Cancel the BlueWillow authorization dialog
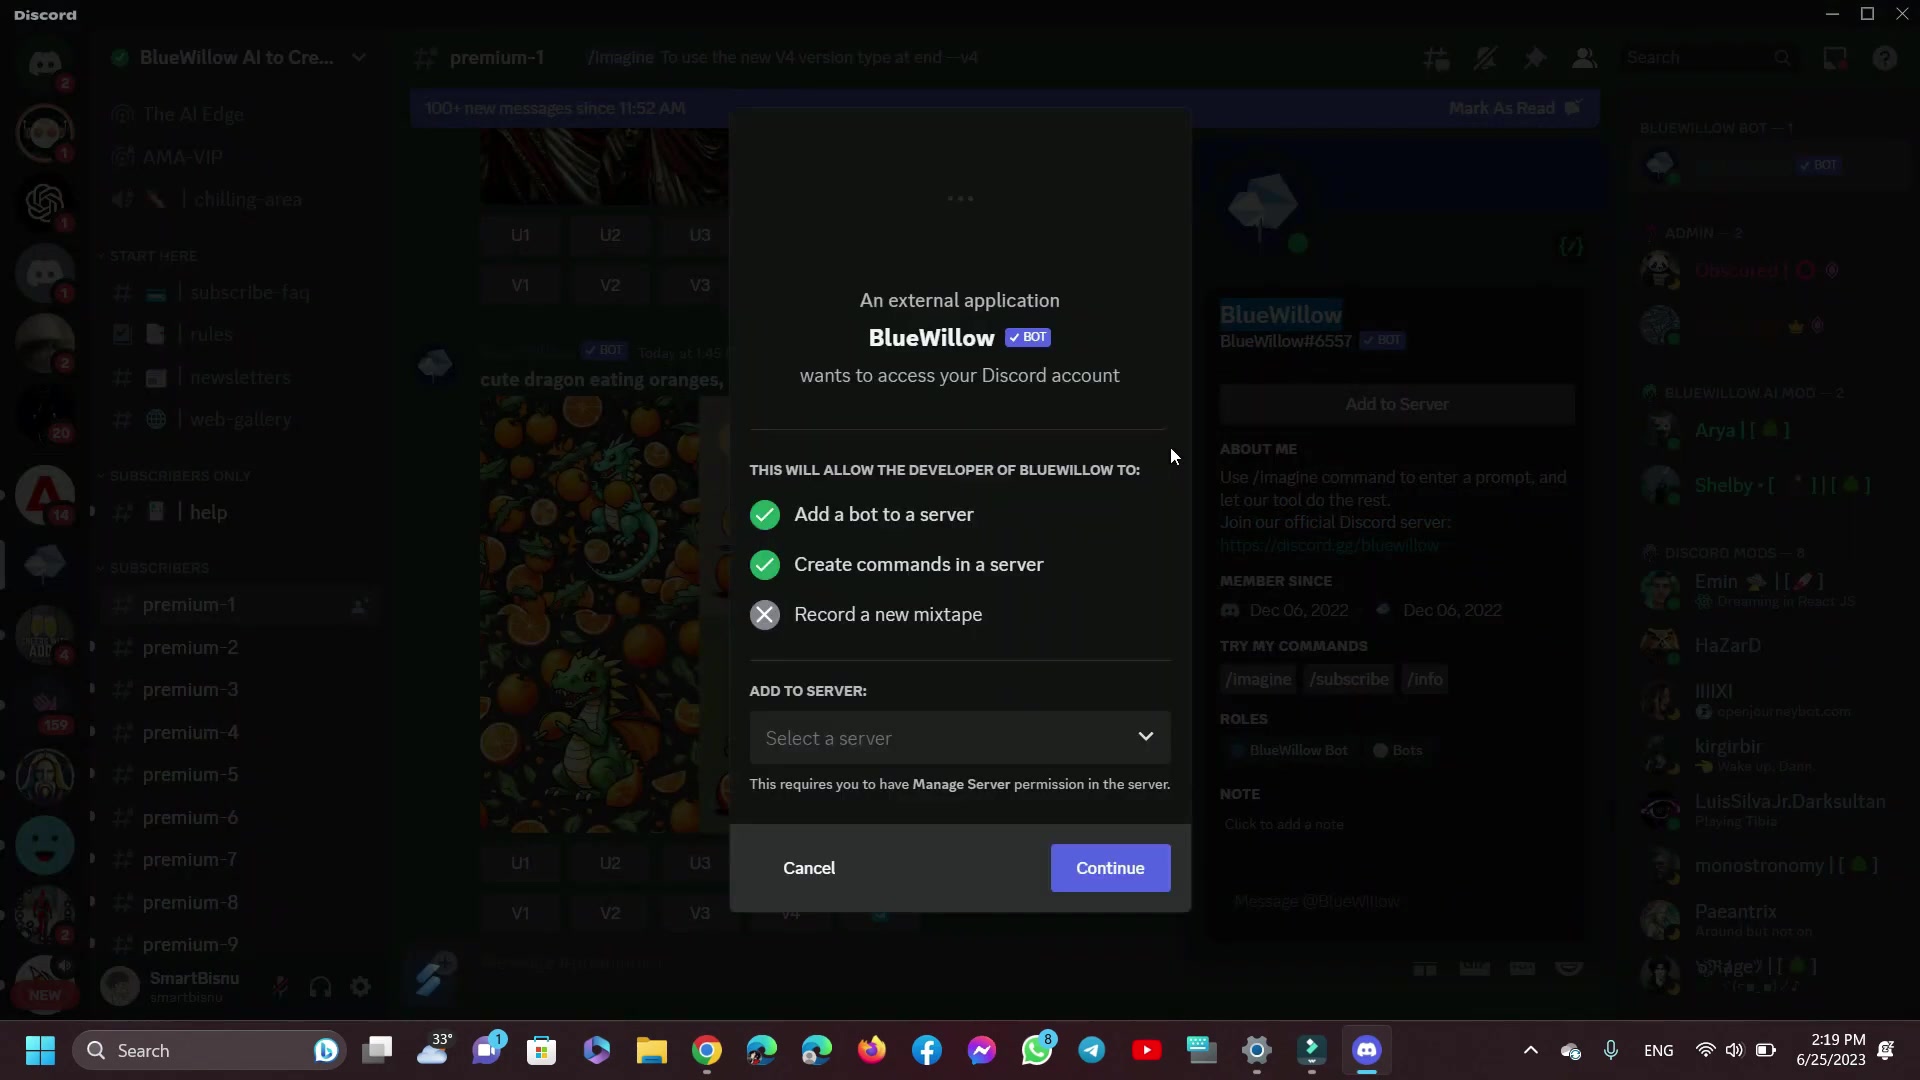The width and height of the screenshot is (1920, 1080). (x=809, y=868)
